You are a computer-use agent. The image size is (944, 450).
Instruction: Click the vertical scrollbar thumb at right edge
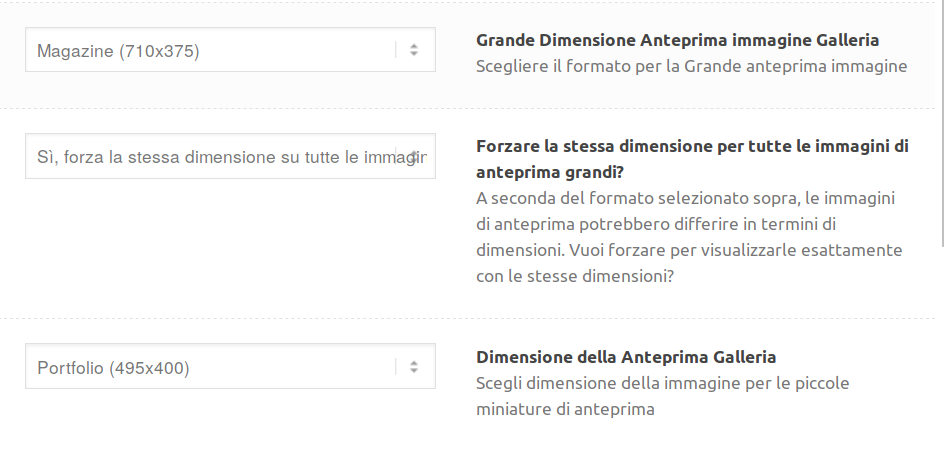[x=942, y=123]
